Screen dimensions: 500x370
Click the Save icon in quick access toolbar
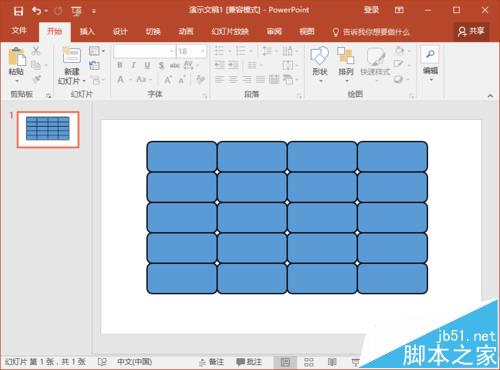pos(18,11)
